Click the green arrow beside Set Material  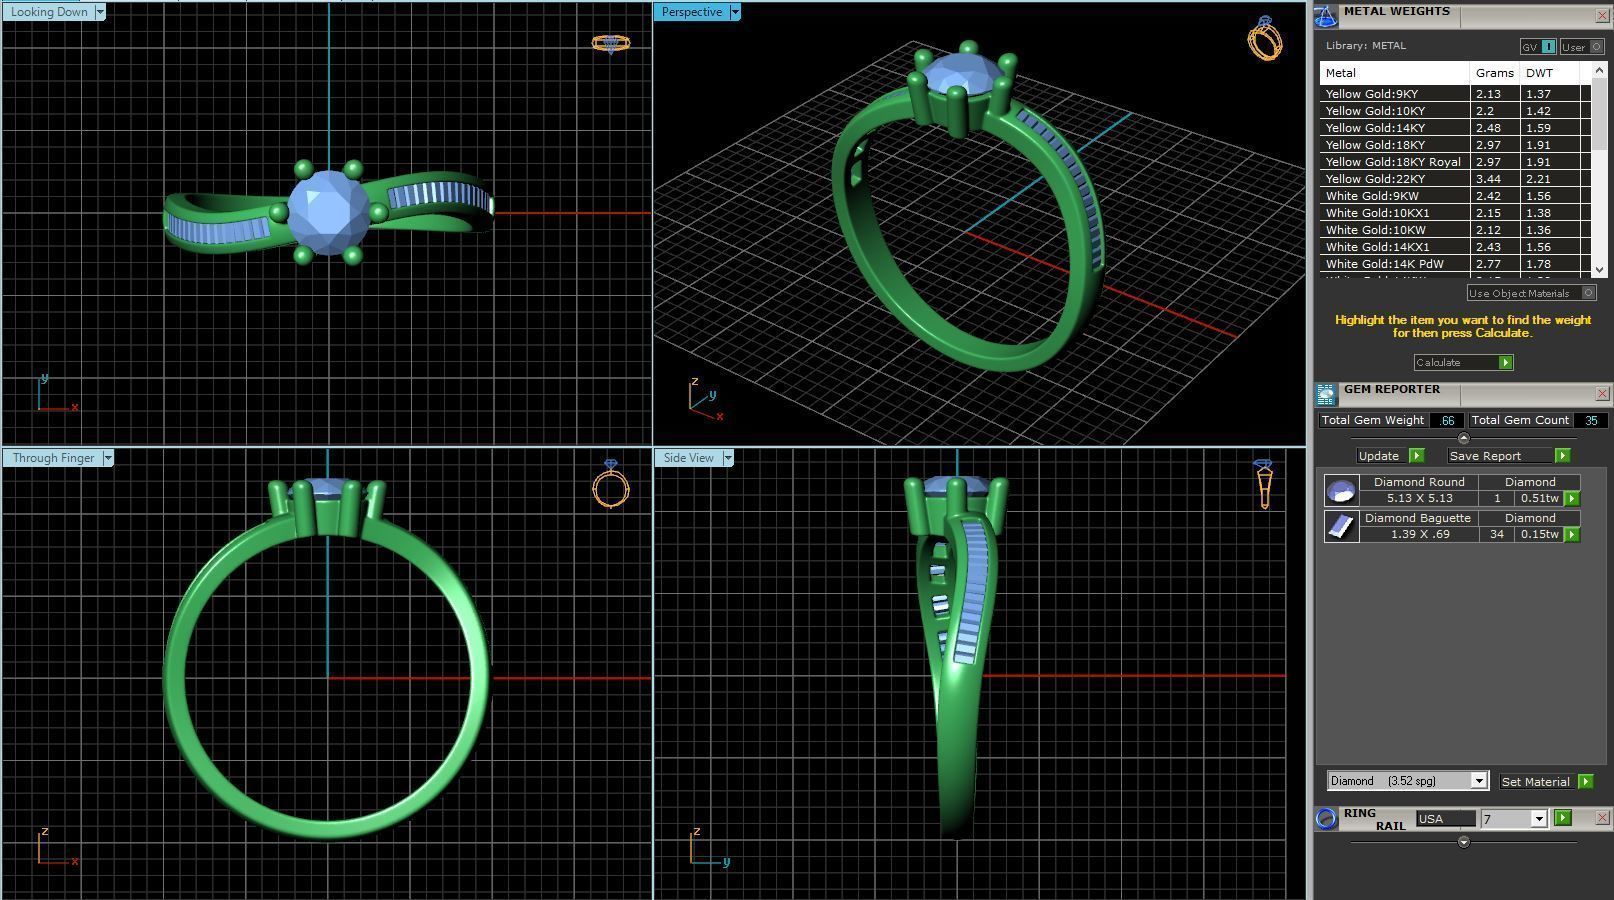pyautogui.click(x=1585, y=781)
